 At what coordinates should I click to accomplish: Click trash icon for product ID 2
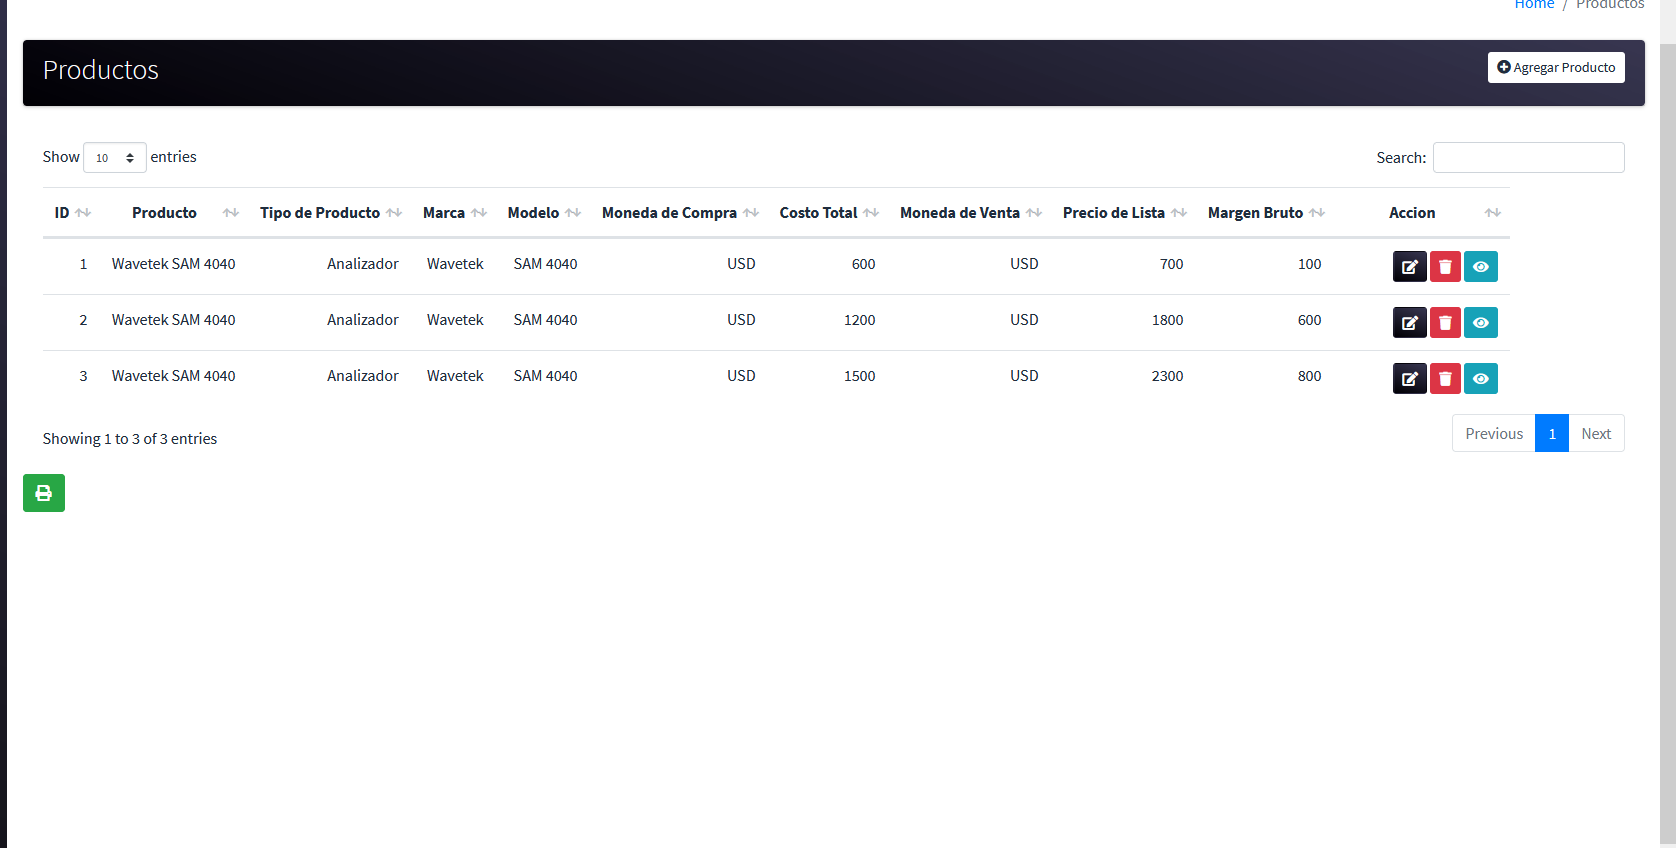(1445, 323)
